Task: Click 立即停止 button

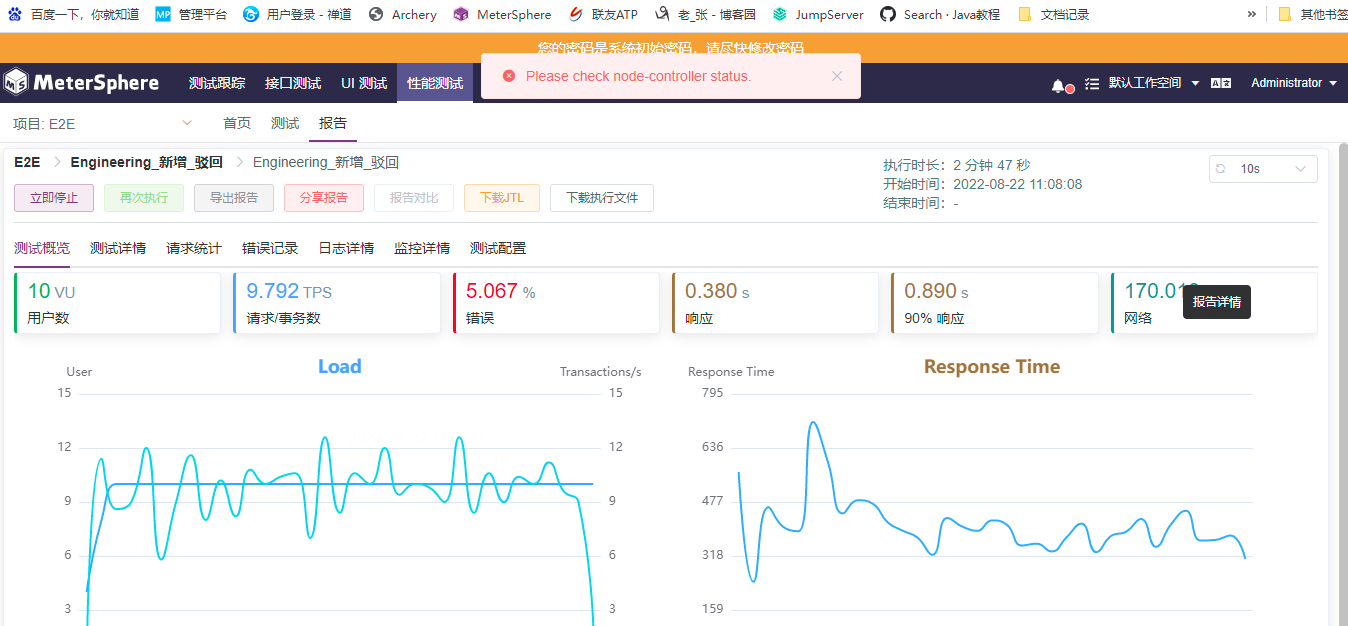Action: click(x=54, y=198)
